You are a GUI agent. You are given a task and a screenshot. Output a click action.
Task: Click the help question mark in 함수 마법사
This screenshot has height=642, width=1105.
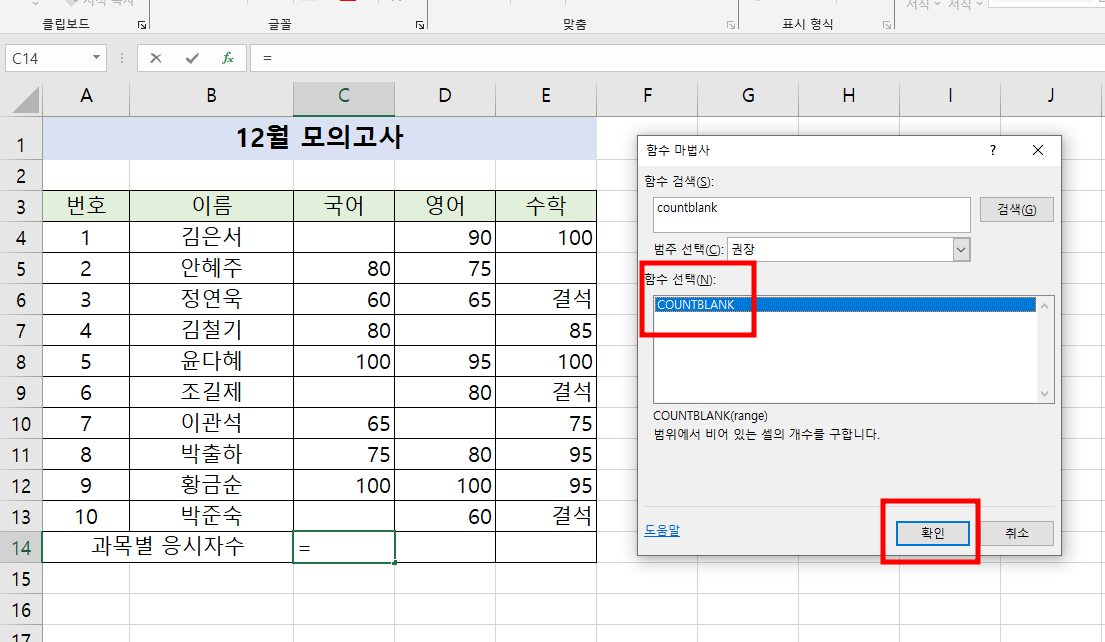pyautogui.click(x=992, y=150)
